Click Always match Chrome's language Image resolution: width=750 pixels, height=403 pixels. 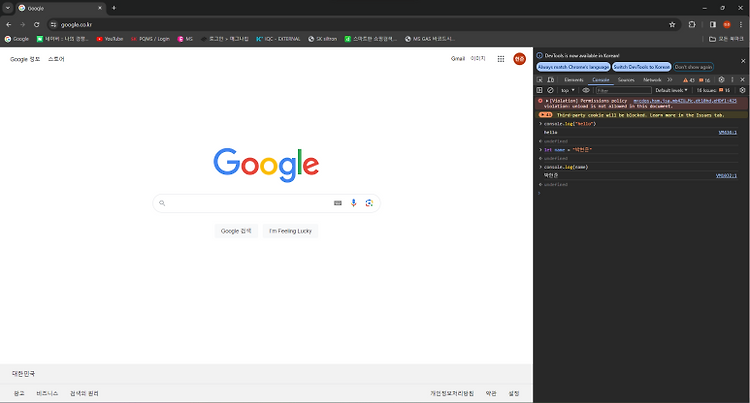point(573,67)
